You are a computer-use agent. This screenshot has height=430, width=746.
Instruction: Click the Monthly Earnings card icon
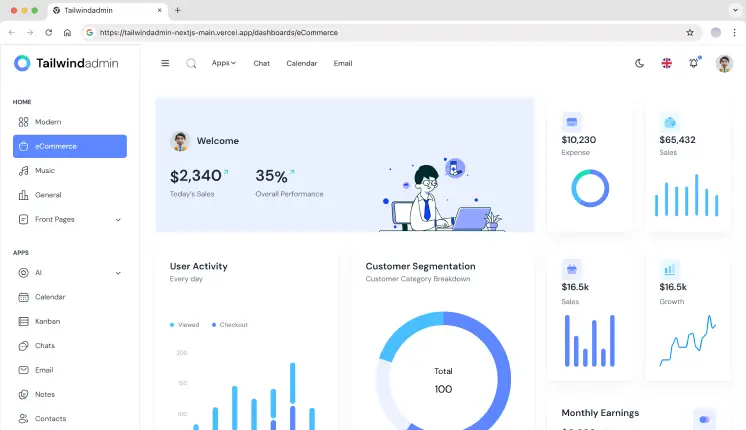click(705, 419)
